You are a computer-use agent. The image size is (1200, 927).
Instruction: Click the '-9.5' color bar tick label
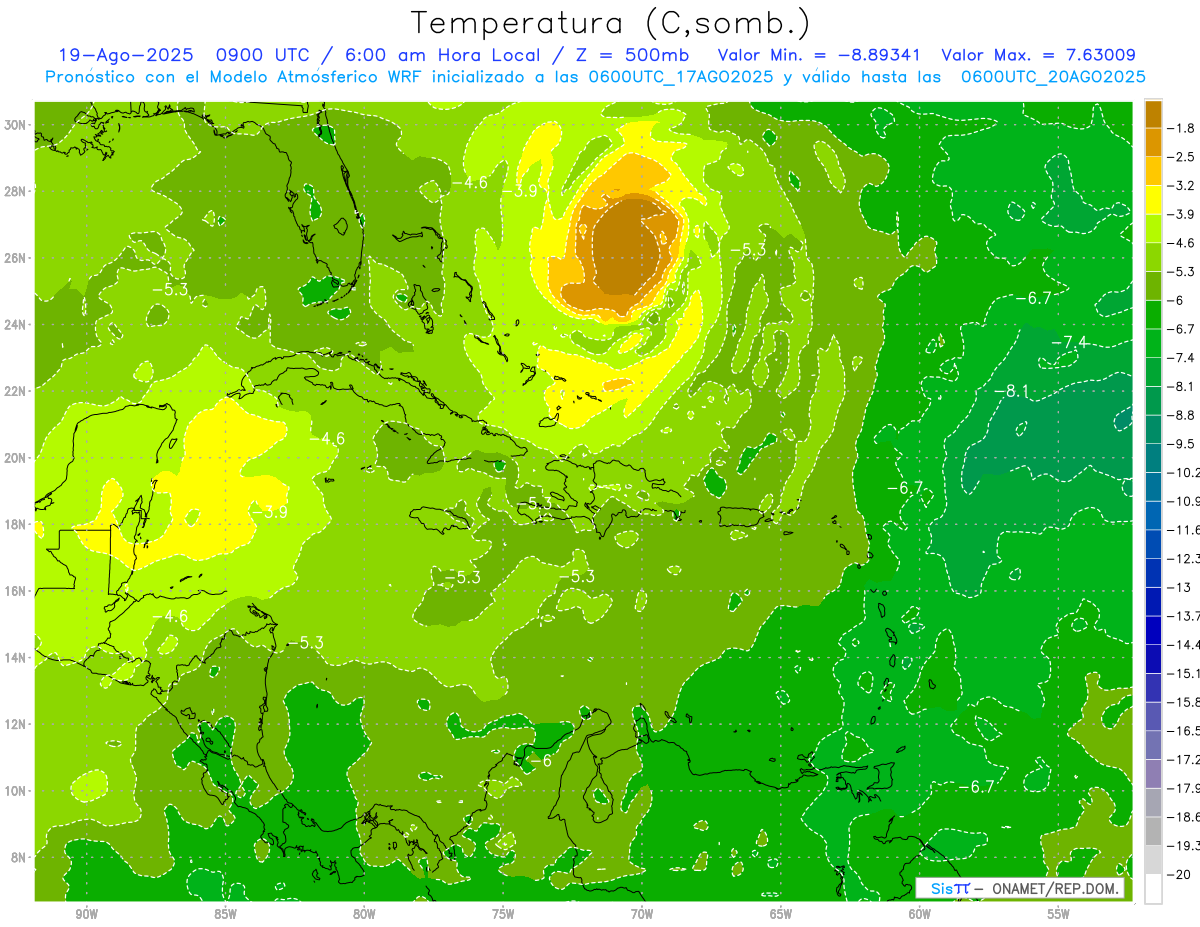point(1183,443)
